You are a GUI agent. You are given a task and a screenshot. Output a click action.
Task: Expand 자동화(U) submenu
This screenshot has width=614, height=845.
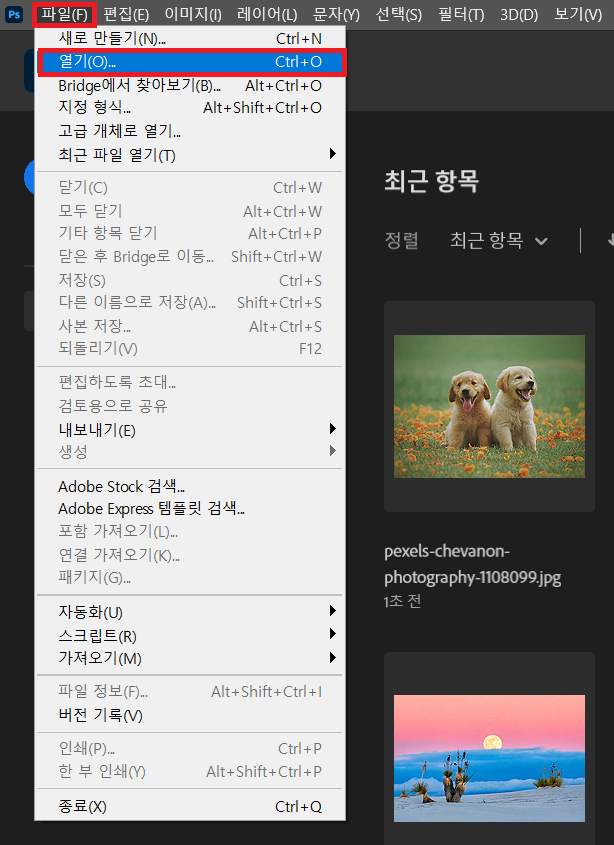(190, 612)
